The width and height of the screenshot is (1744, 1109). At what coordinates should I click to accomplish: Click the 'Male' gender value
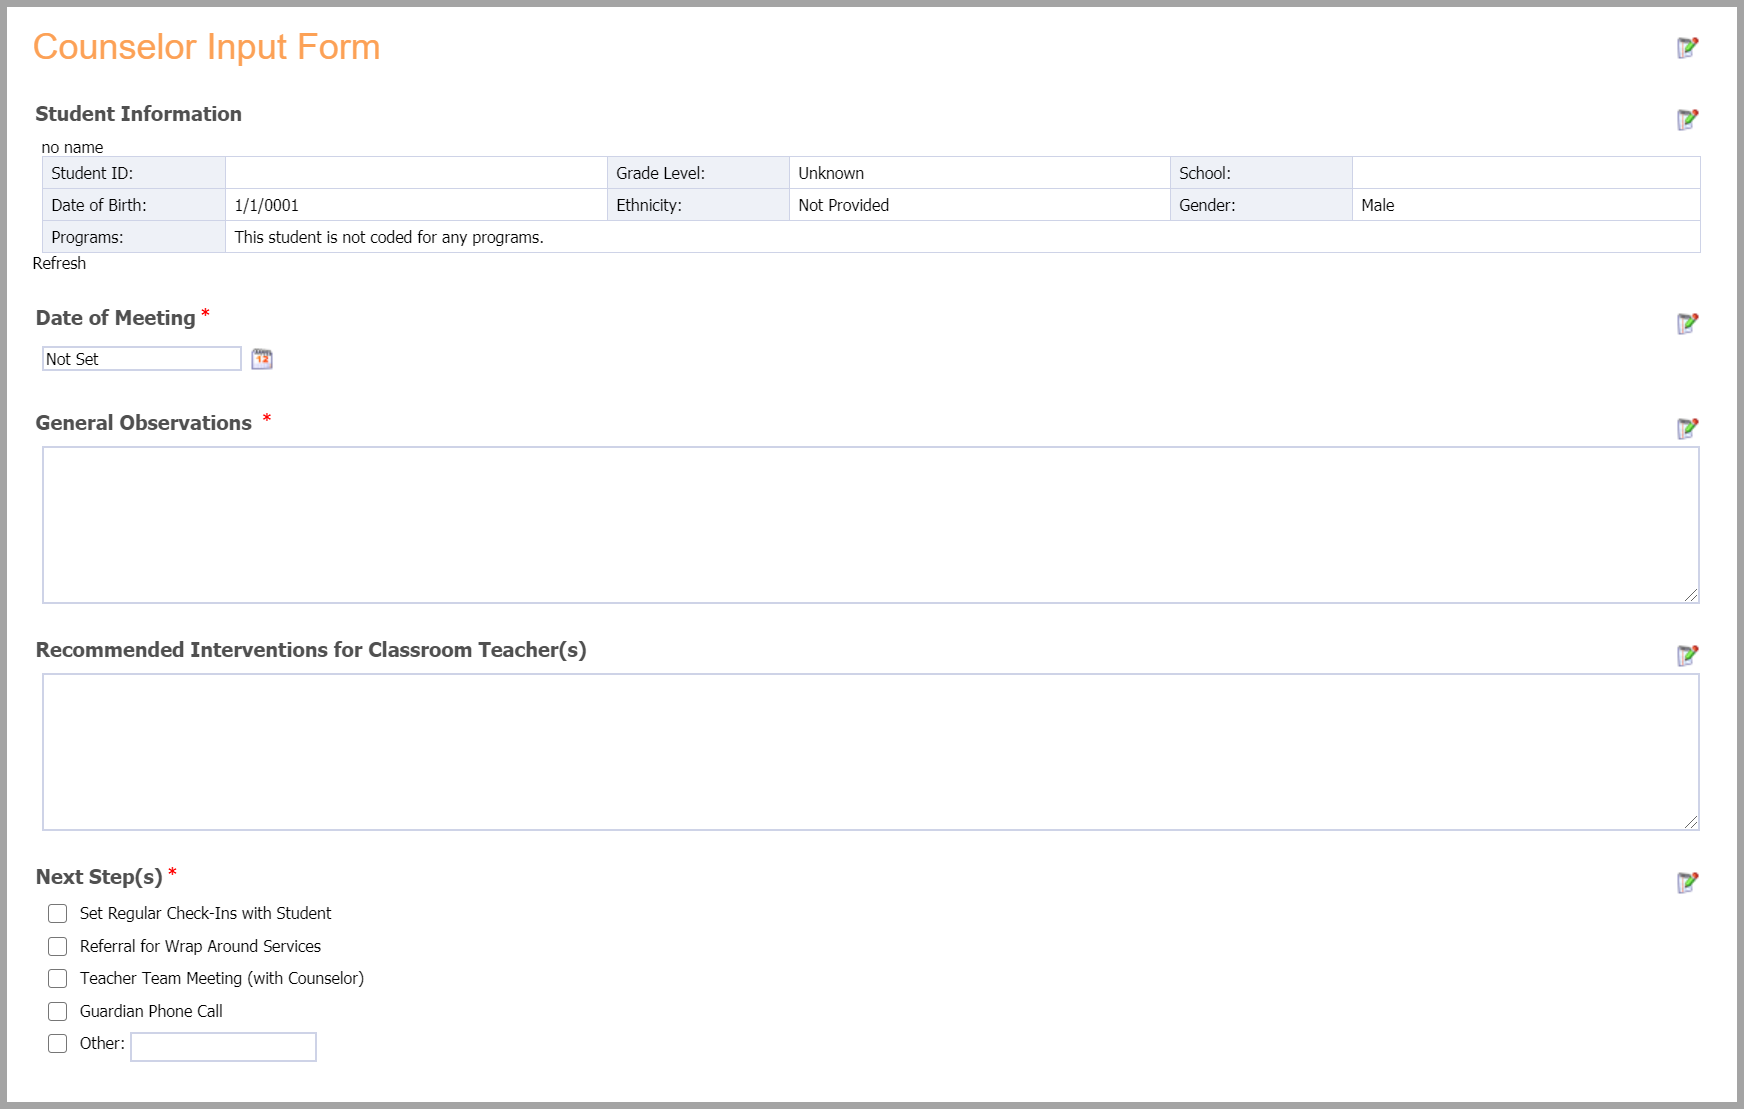click(1378, 205)
